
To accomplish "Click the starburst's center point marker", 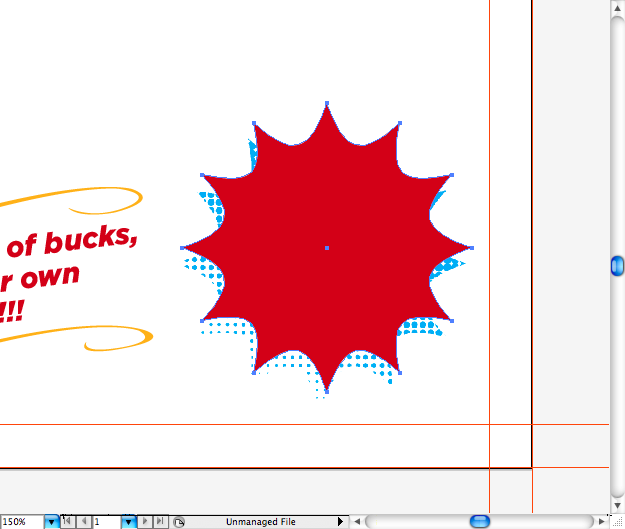I will click(327, 248).
